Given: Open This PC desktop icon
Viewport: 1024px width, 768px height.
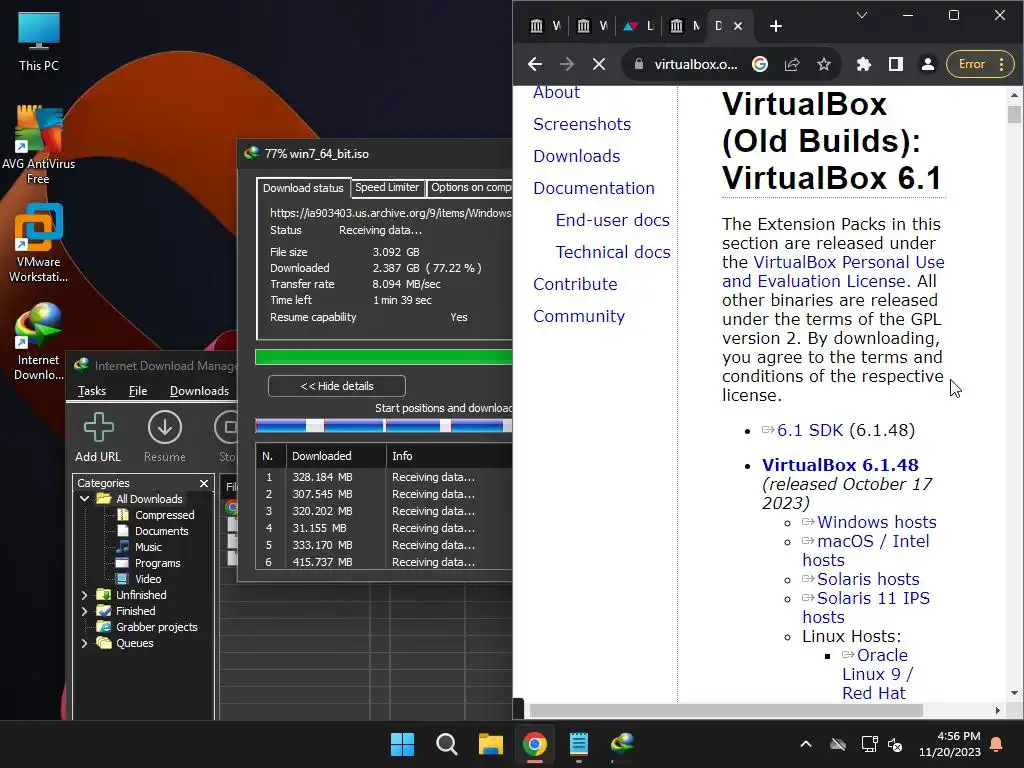Looking at the screenshot, I should tap(39, 41).
